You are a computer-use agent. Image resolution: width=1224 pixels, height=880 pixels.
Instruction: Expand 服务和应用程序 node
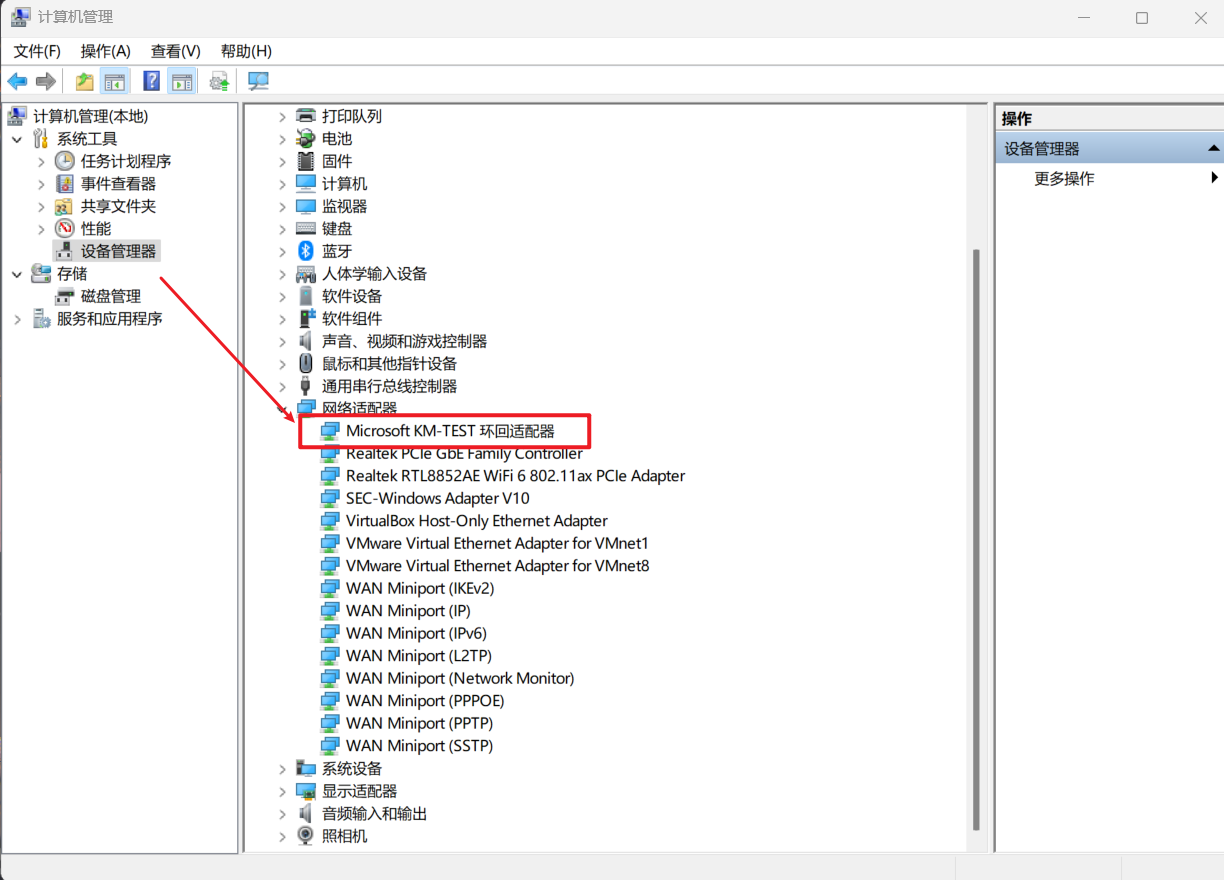[x=17, y=319]
